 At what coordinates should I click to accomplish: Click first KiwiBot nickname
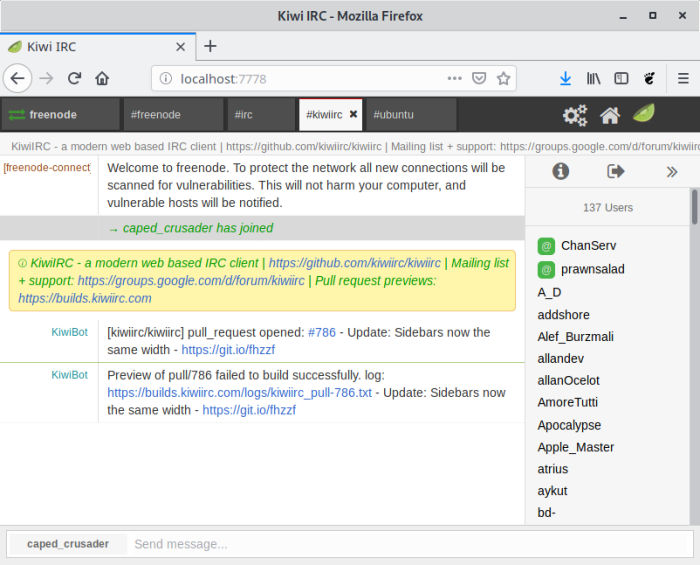(x=69, y=332)
